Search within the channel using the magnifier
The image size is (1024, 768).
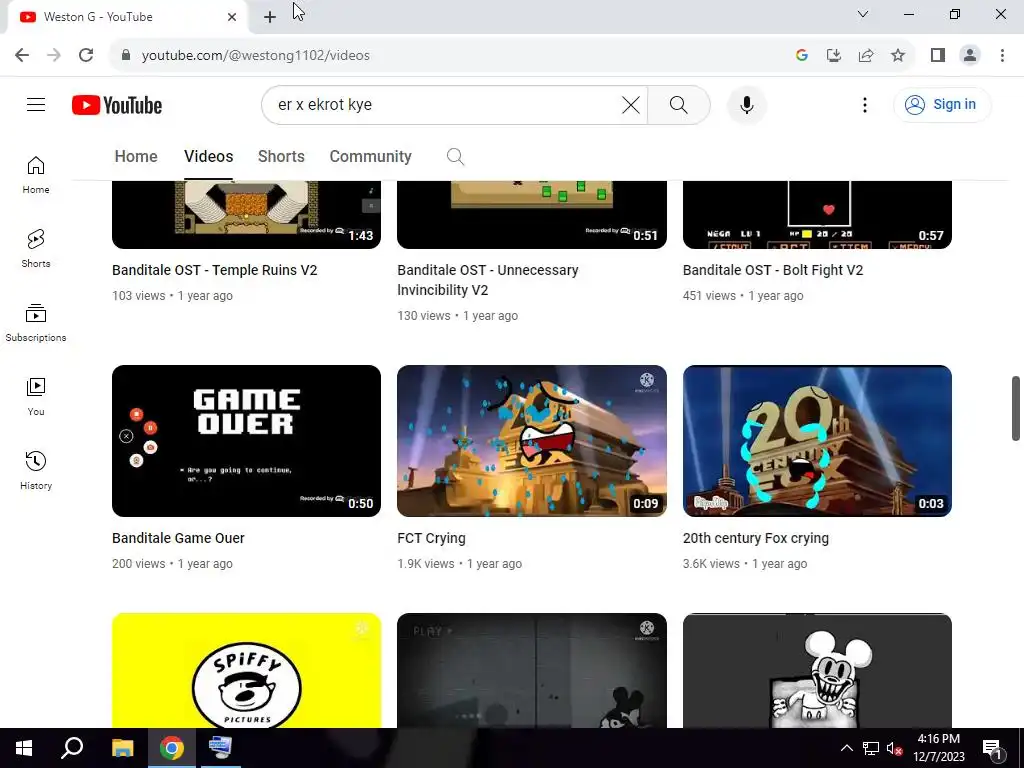[455, 157]
